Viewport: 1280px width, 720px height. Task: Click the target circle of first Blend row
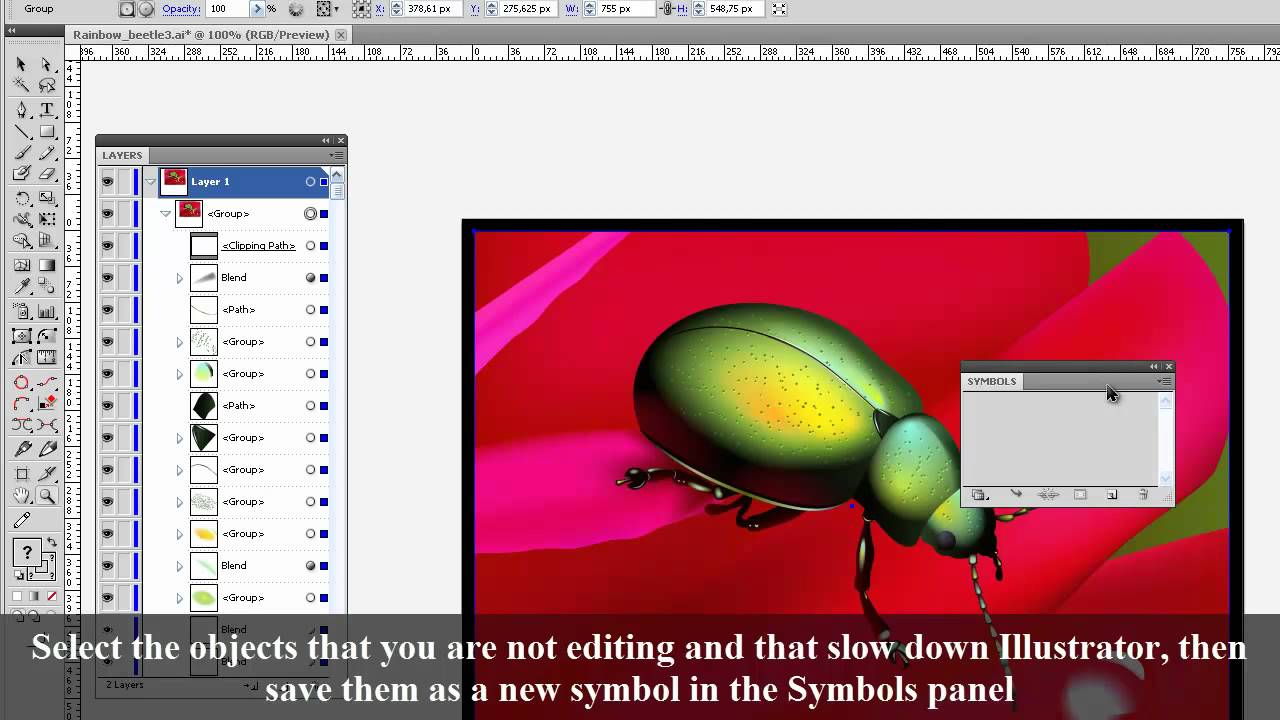(310, 278)
